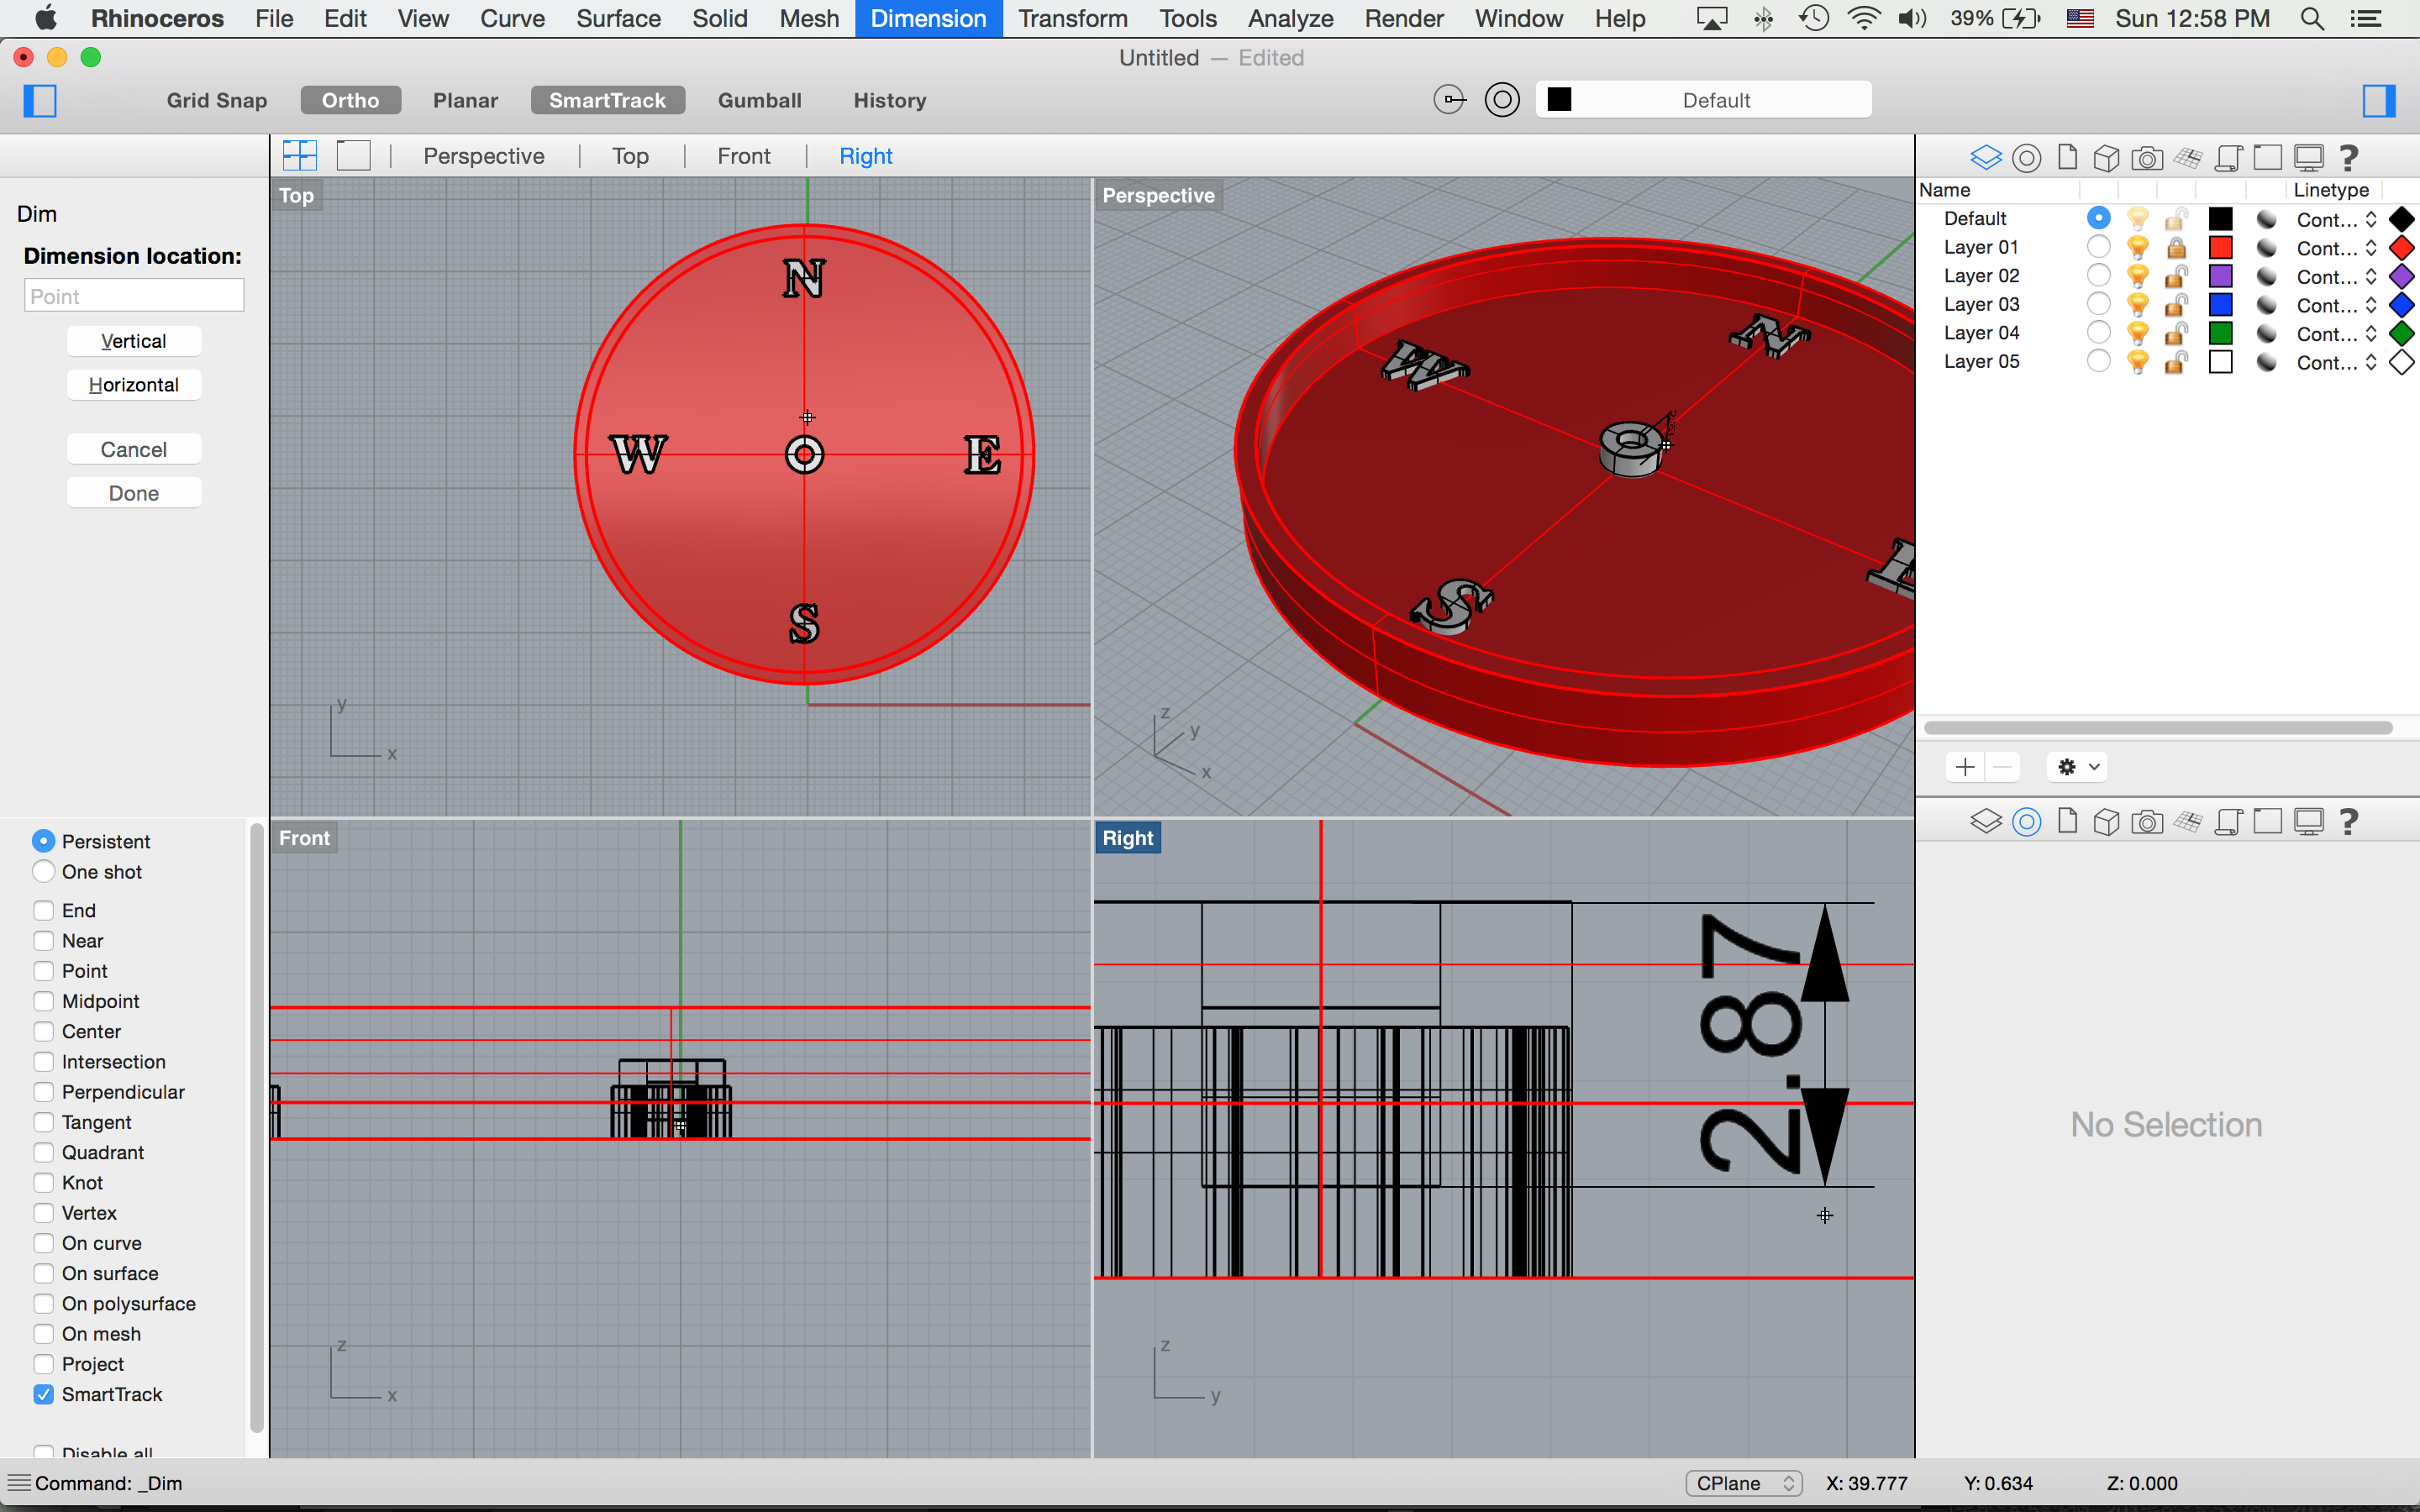The height and width of the screenshot is (1512, 2420).
Task: Open the Transform menu
Action: pyautogui.click(x=1073, y=18)
